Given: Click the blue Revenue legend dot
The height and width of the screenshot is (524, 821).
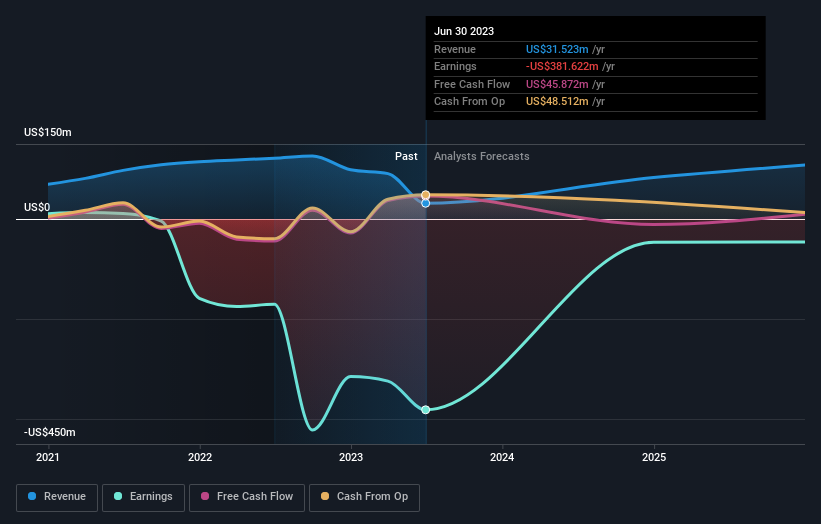Looking at the screenshot, I should (x=32, y=496).
